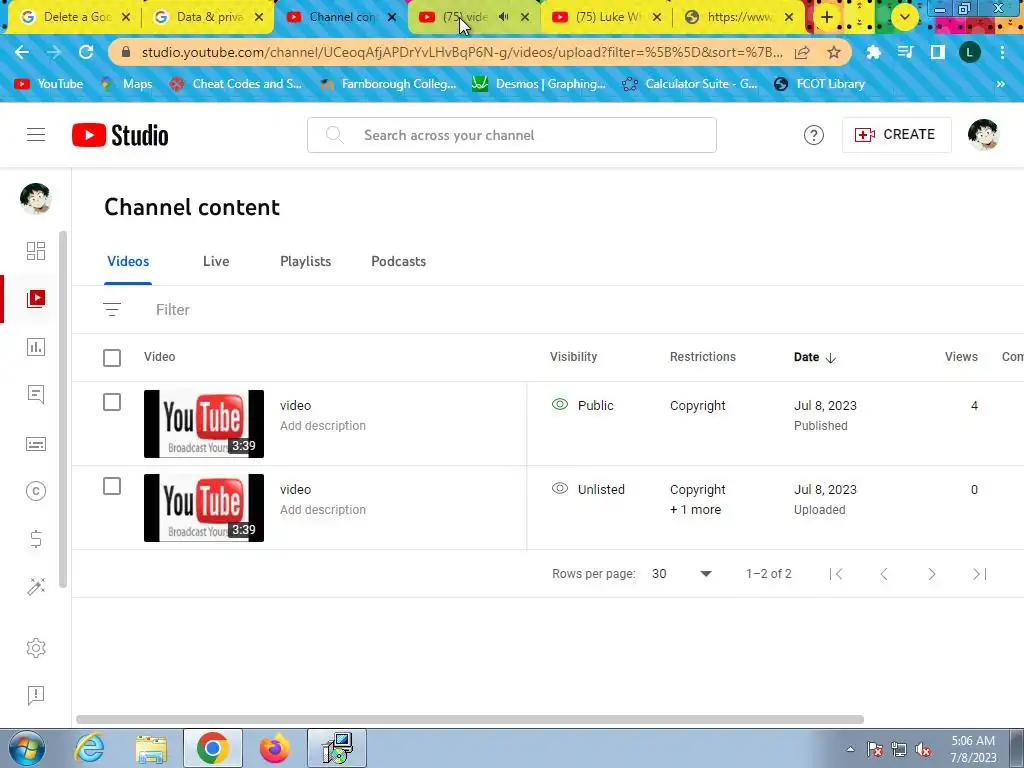Open Copyright icon in the sidebar
Viewport: 1024px width, 768px height.
[36, 491]
